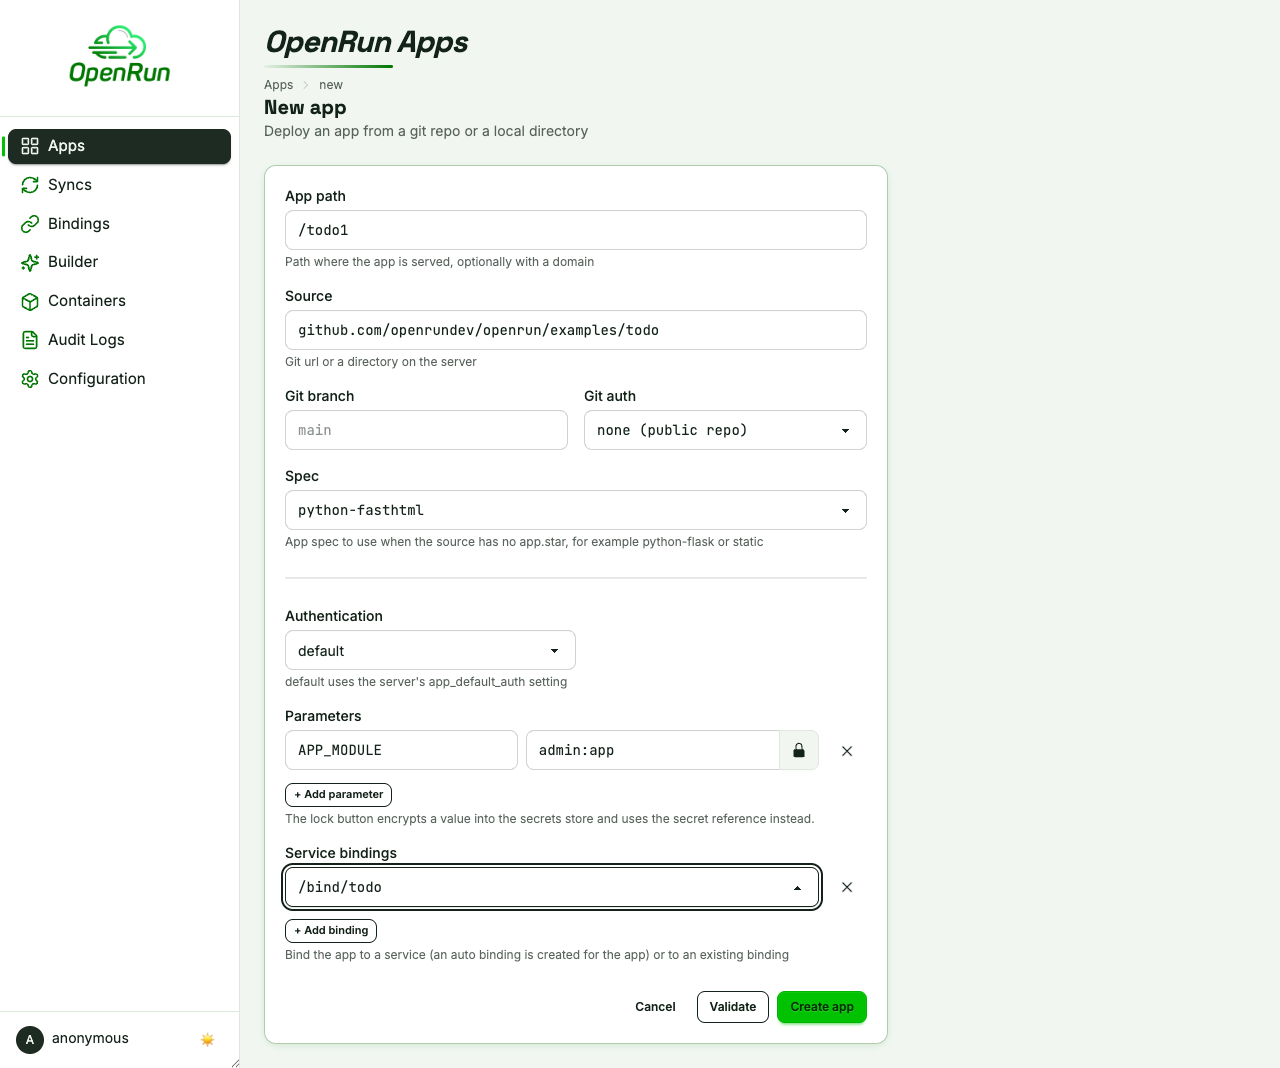
Task: Click the OpenRun logo in the sidebar
Action: tap(120, 56)
